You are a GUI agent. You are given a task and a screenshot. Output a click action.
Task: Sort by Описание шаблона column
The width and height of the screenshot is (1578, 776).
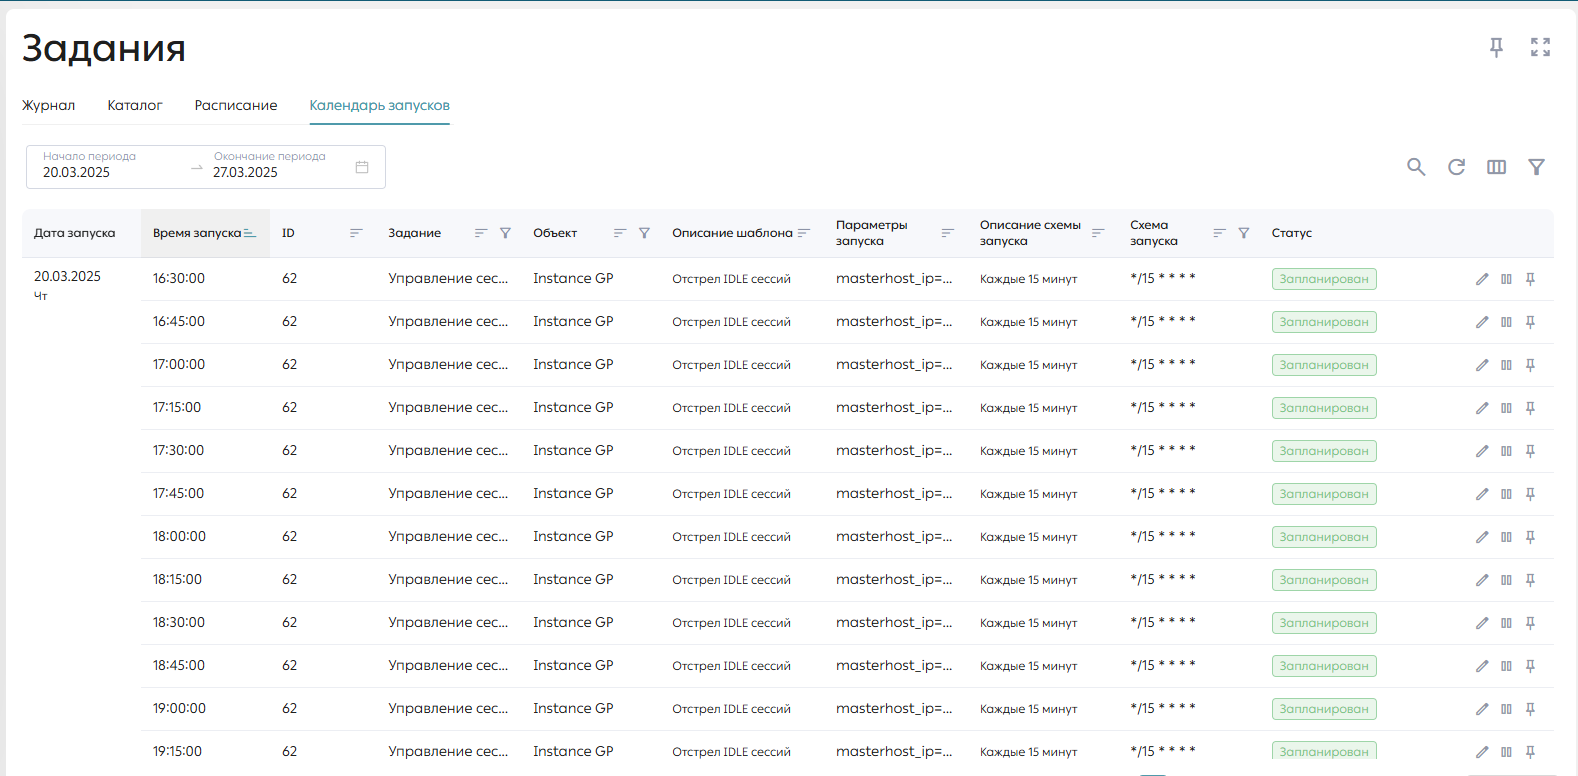[x=804, y=233]
